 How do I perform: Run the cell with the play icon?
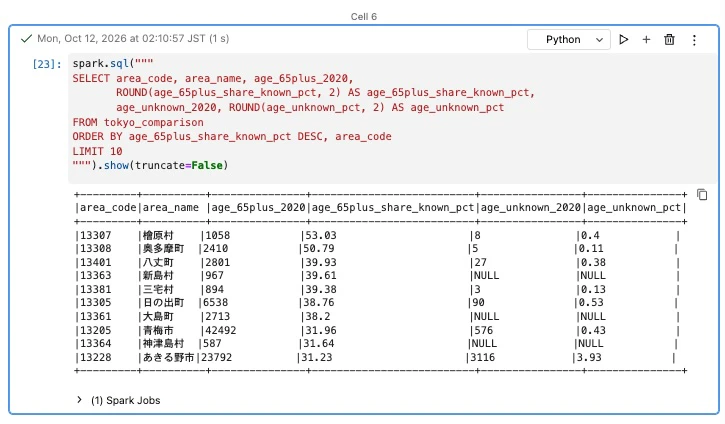[623, 39]
